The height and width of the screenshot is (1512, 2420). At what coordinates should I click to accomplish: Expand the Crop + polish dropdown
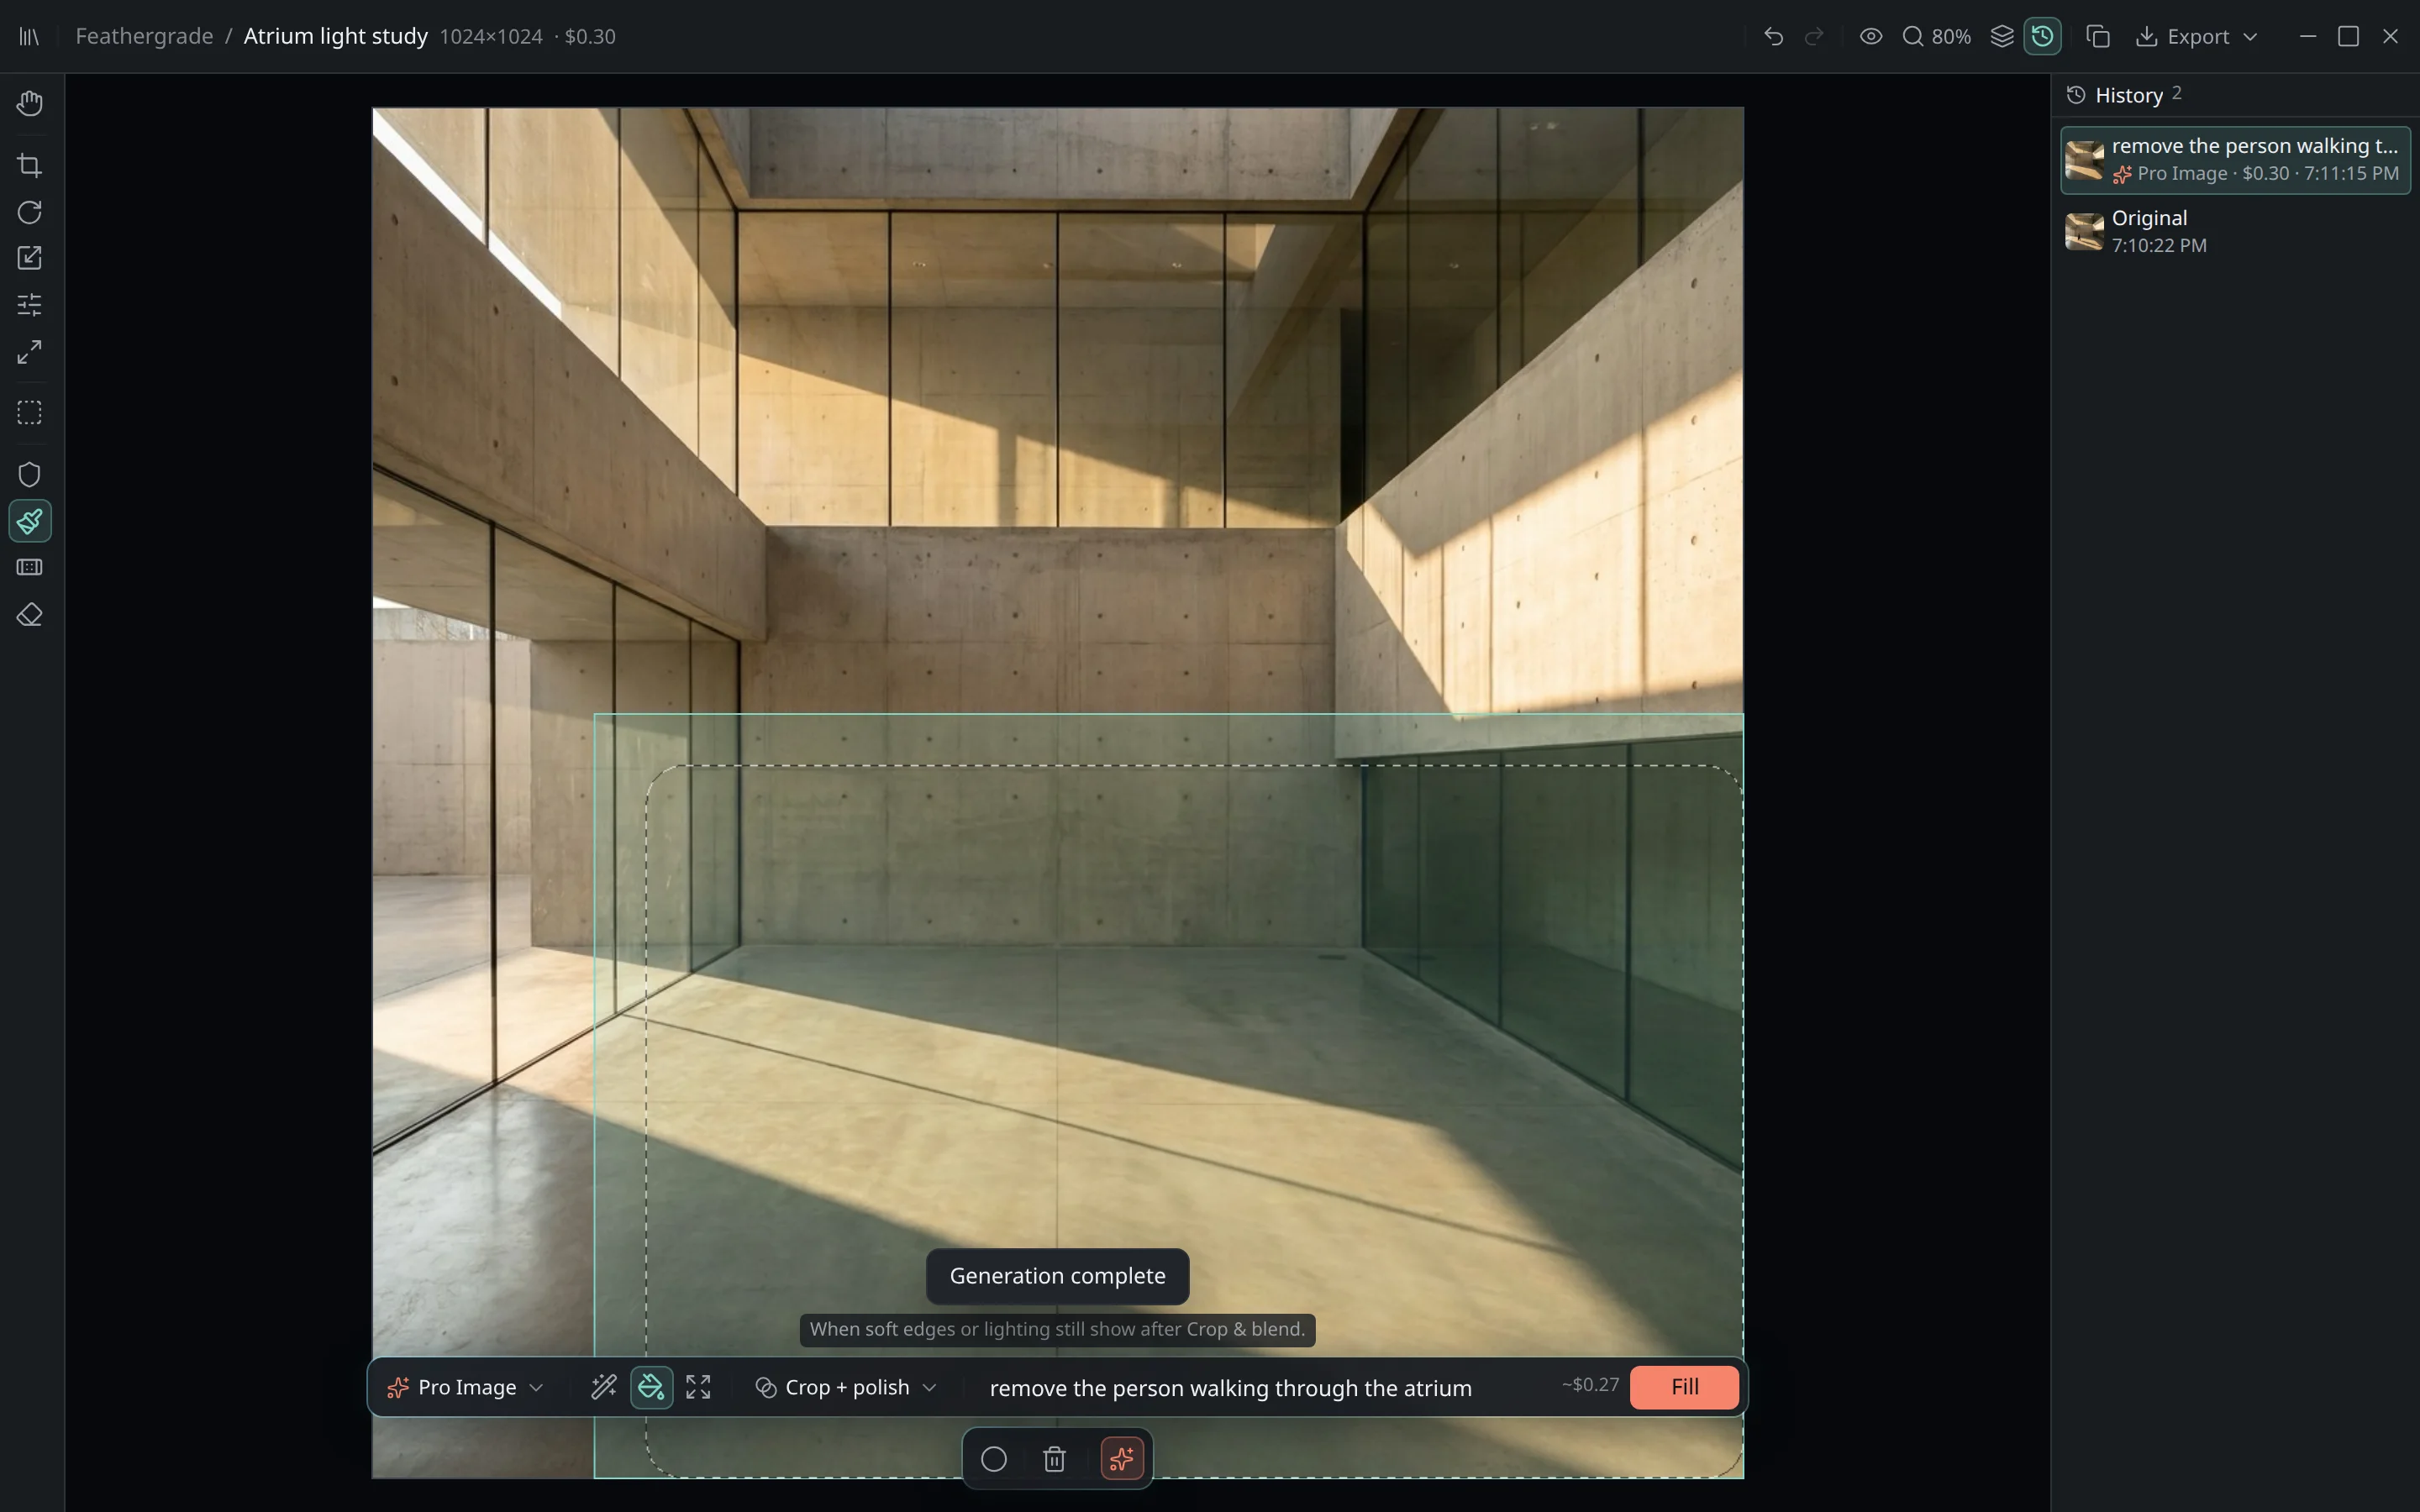click(846, 1387)
